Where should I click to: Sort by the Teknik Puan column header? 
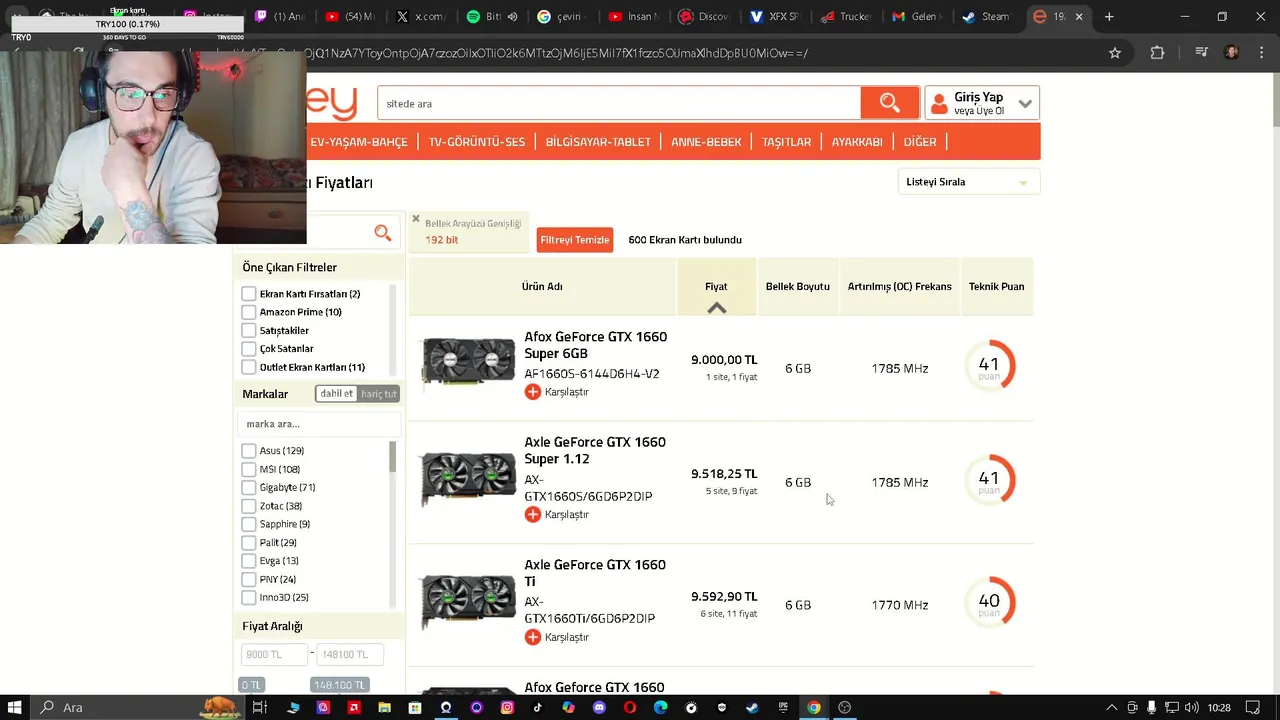[x=996, y=287]
